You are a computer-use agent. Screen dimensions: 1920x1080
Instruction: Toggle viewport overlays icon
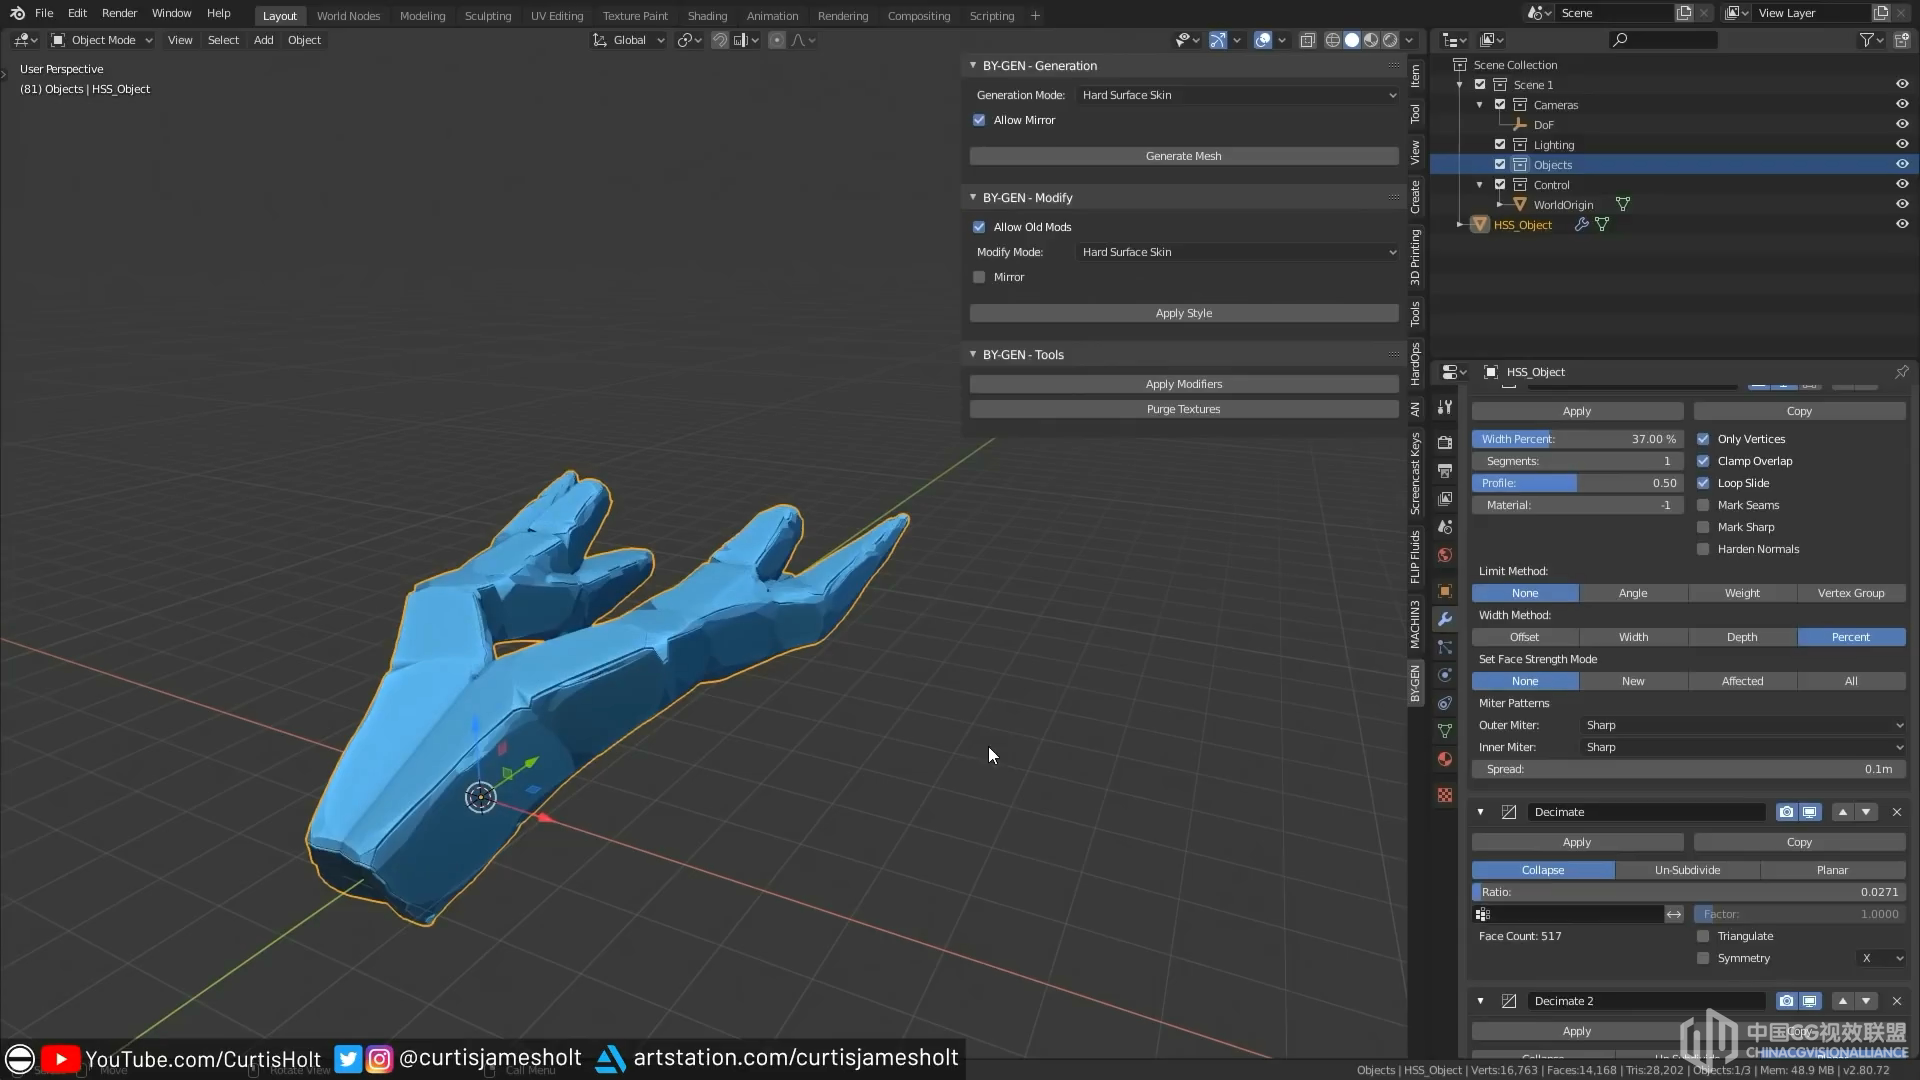tap(1263, 40)
